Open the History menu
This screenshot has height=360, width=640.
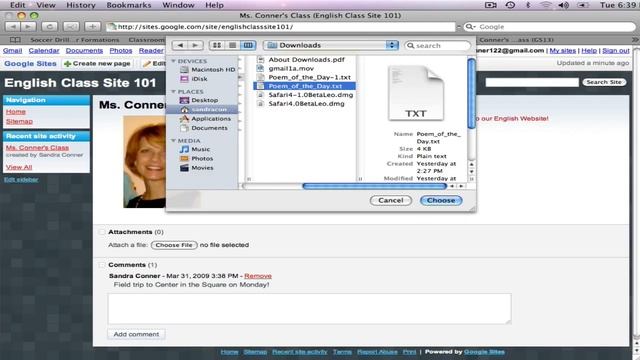[80, 5]
